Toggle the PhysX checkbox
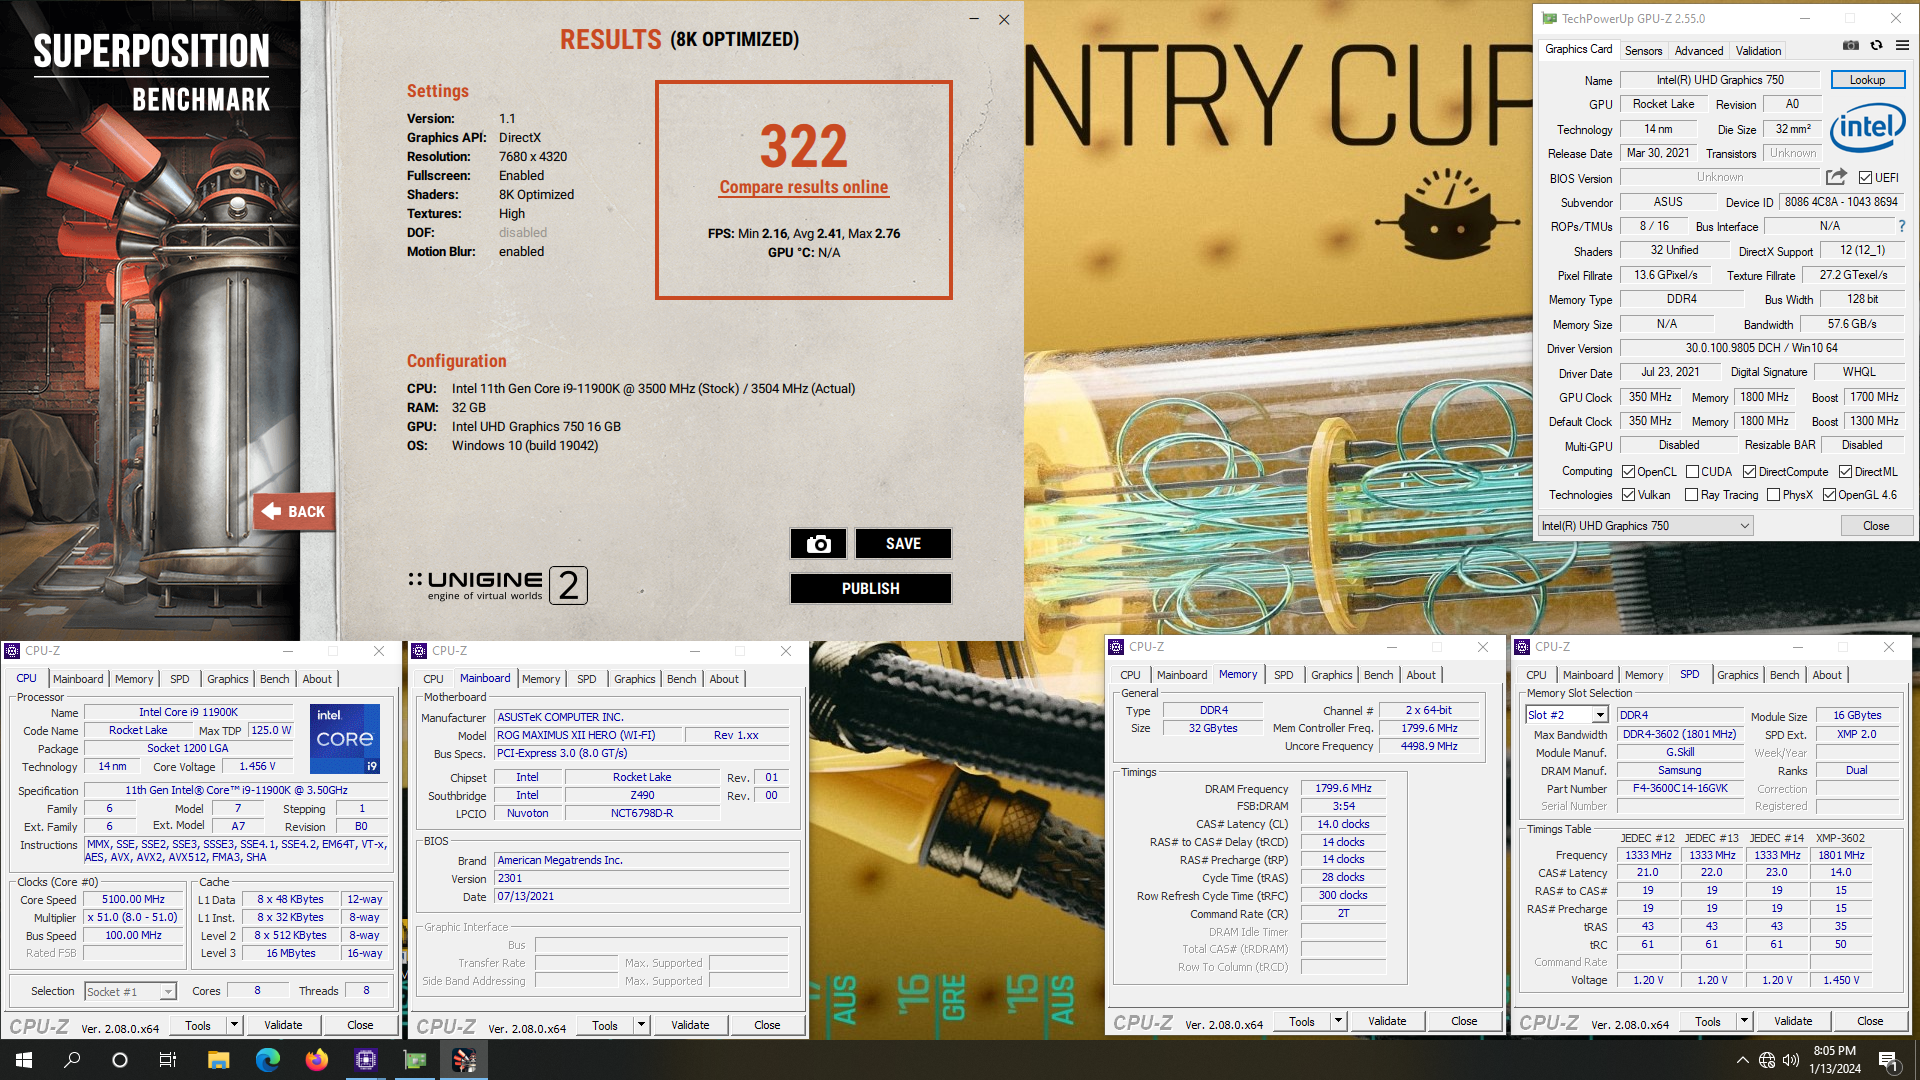 coord(1773,495)
